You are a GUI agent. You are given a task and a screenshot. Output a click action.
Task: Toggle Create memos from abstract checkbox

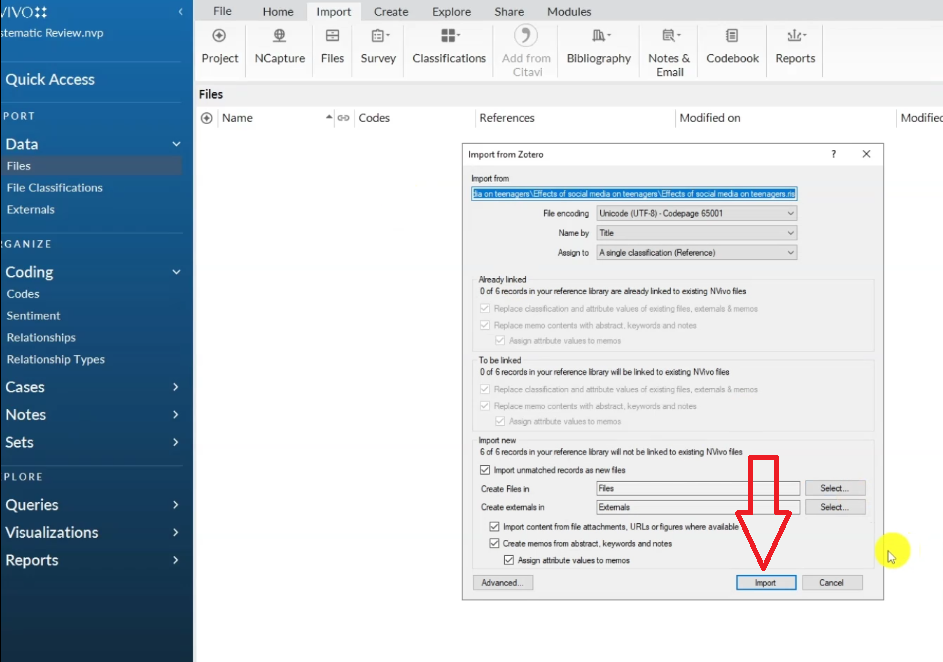[x=494, y=543]
